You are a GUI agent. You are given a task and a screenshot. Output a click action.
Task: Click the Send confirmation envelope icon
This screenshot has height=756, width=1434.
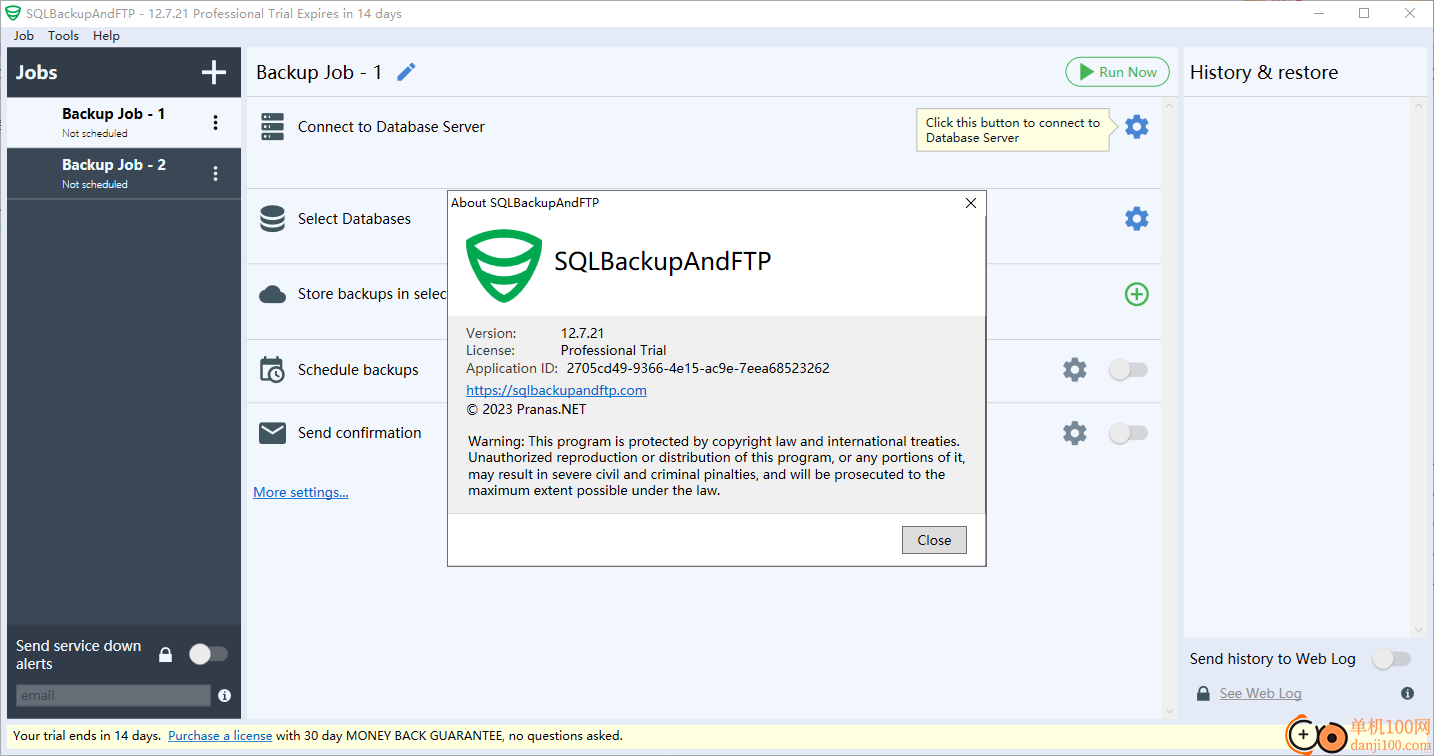[x=272, y=433]
